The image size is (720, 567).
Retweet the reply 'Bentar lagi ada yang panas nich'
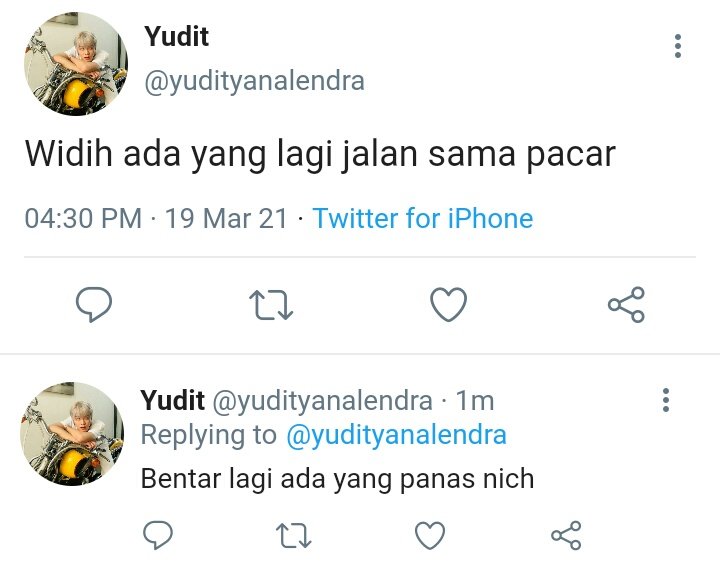[293, 535]
